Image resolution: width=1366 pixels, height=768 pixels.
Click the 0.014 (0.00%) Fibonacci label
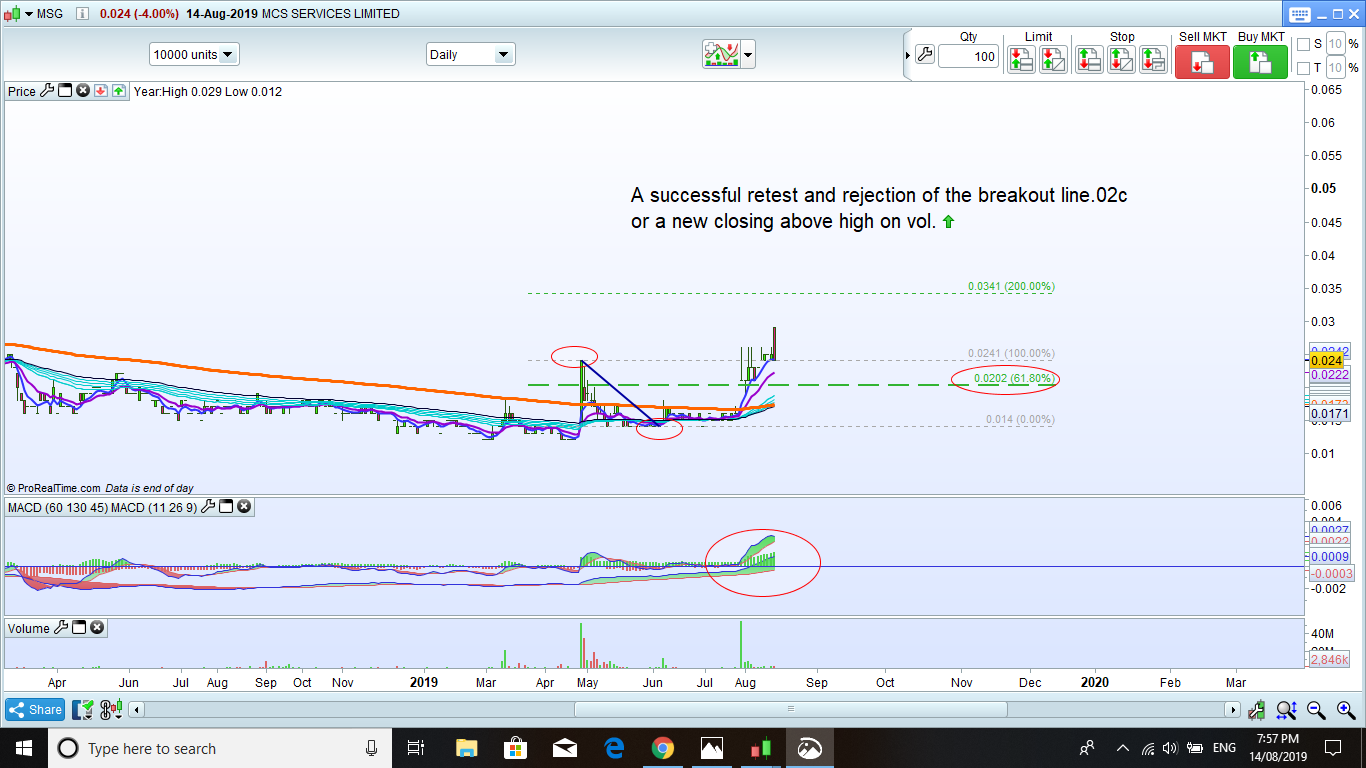click(x=1020, y=420)
